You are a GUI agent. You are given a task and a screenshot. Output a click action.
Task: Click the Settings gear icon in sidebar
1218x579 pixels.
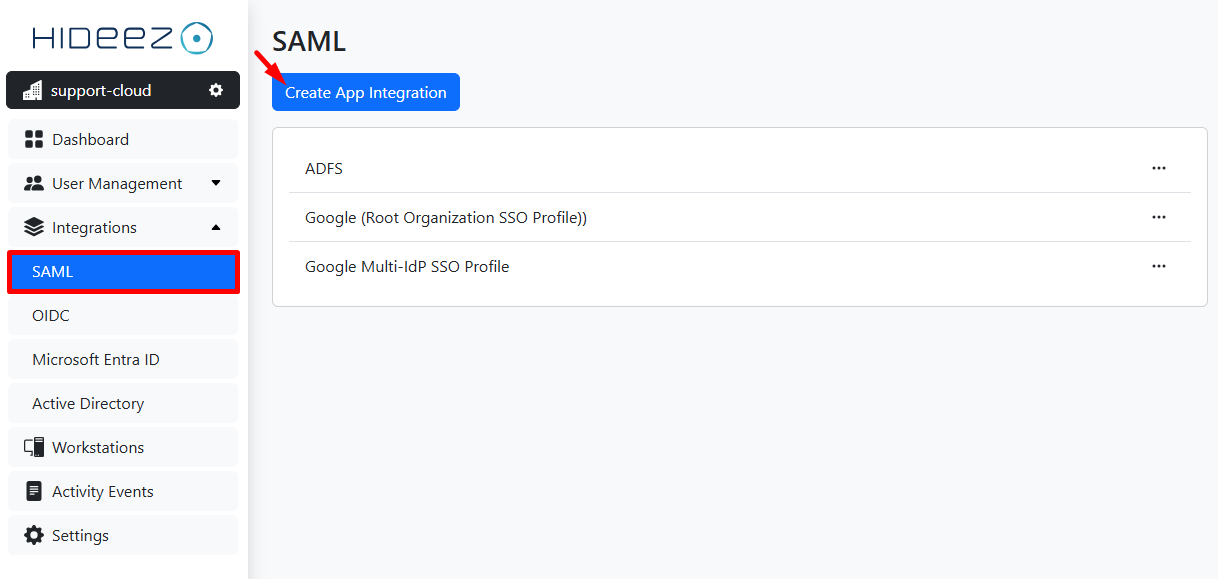(x=34, y=535)
